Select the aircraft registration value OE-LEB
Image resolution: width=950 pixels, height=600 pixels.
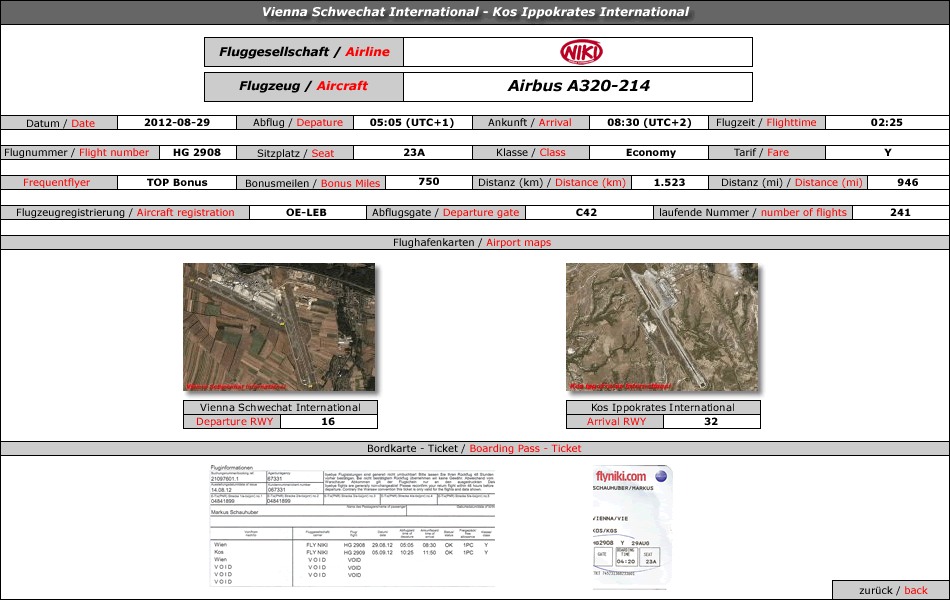pos(307,213)
